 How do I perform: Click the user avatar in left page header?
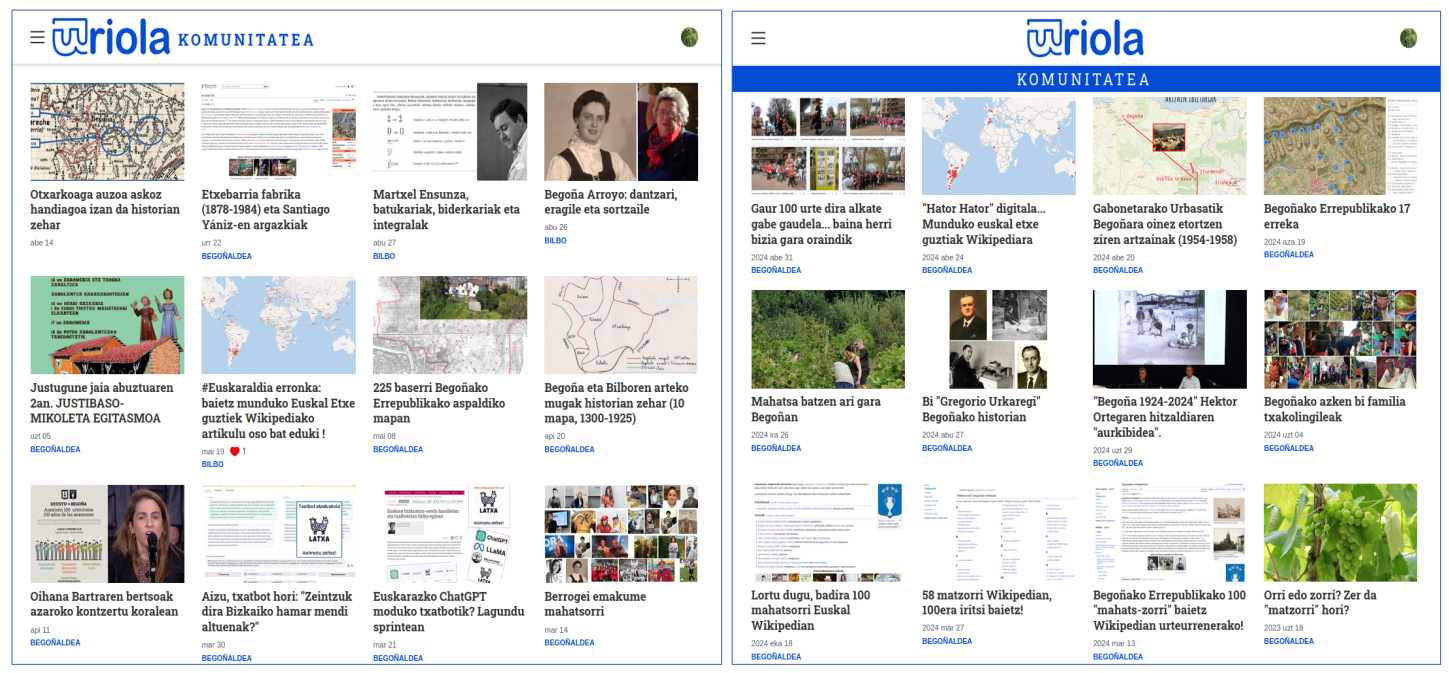pos(689,38)
